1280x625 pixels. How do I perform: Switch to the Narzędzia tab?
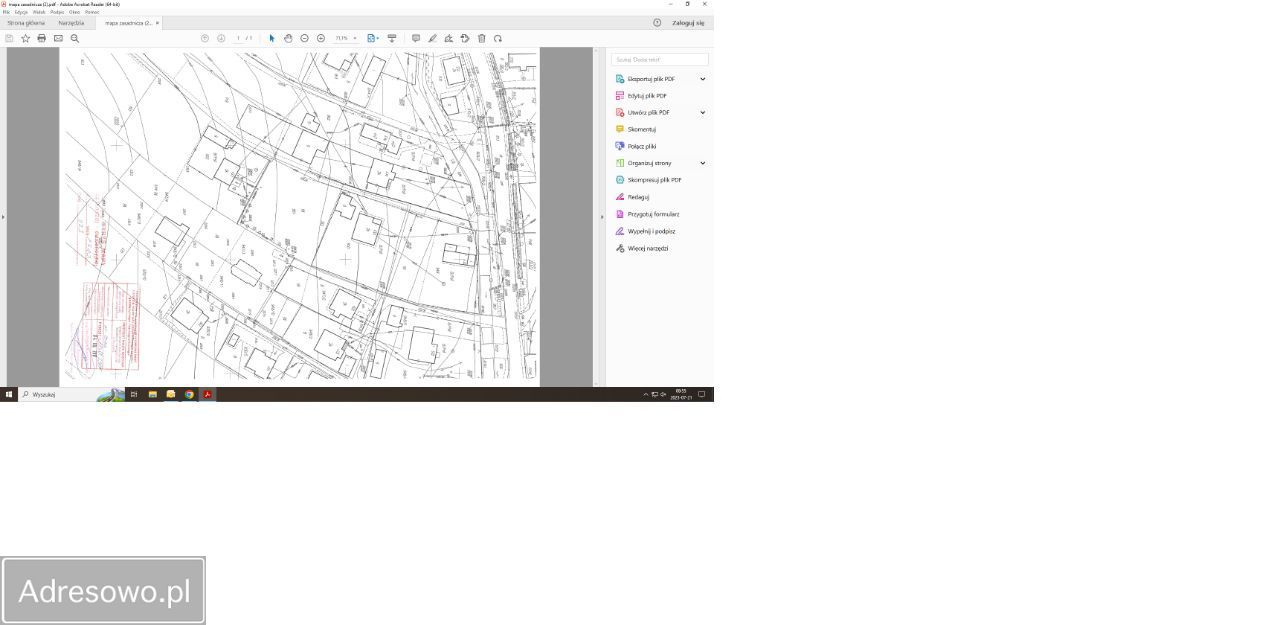click(x=71, y=22)
